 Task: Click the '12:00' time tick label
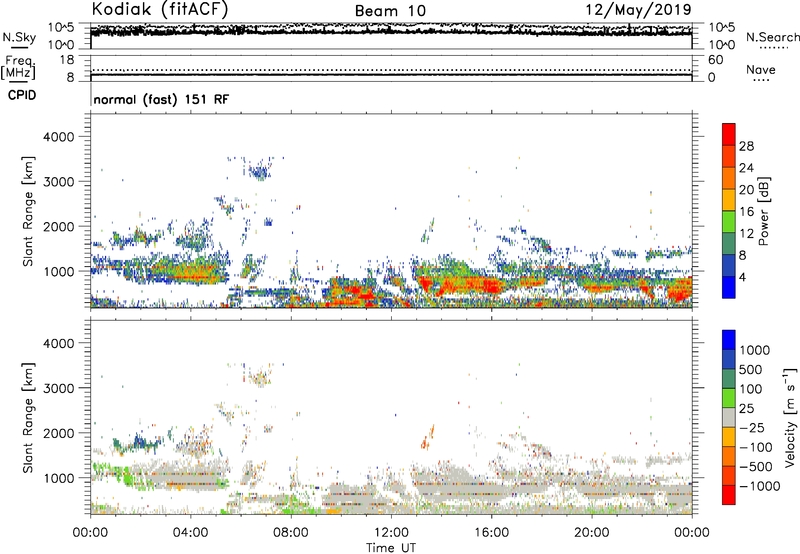point(391,533)
